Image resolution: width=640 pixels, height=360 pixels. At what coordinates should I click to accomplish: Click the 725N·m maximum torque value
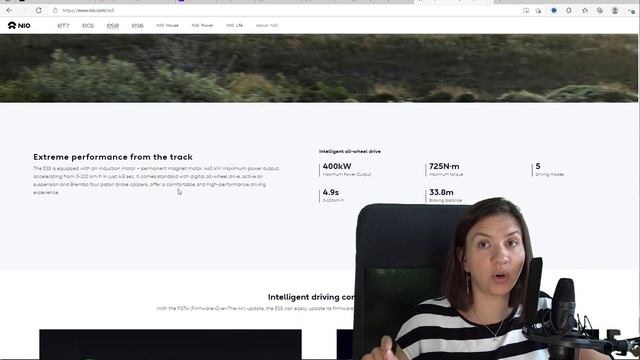[x=444, y=166]
